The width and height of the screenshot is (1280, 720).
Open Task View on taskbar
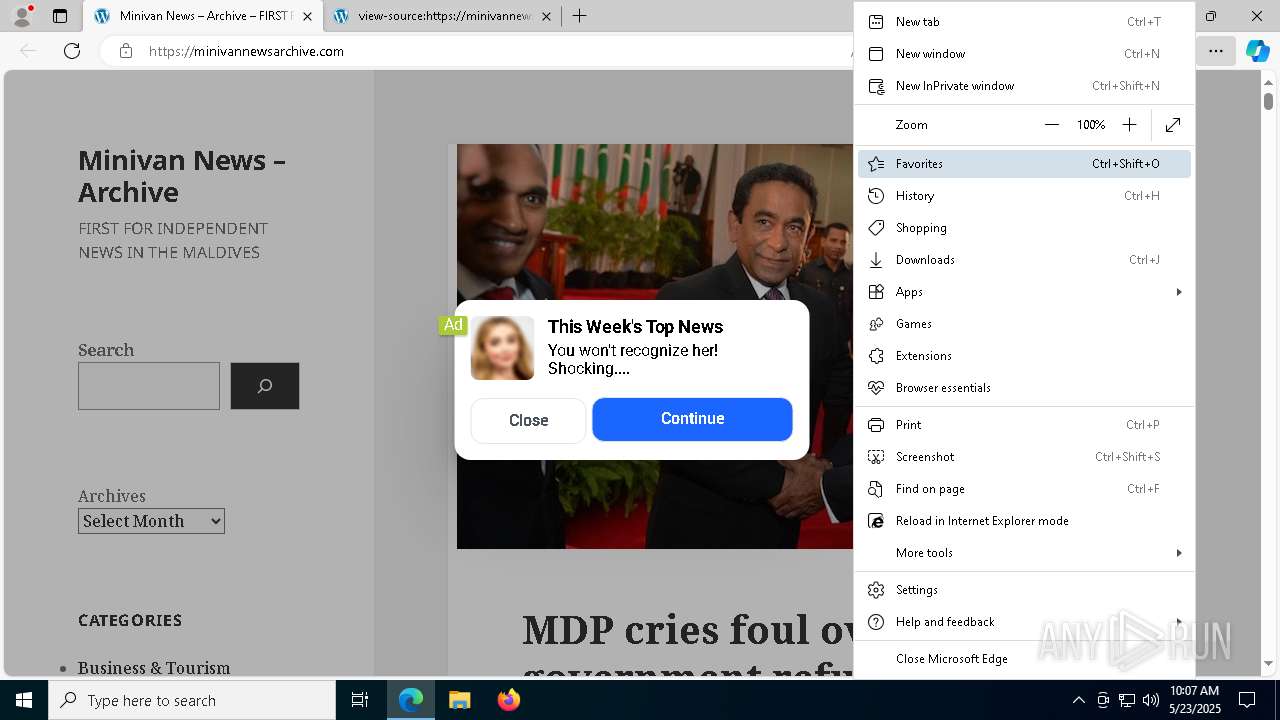(360, 700)
